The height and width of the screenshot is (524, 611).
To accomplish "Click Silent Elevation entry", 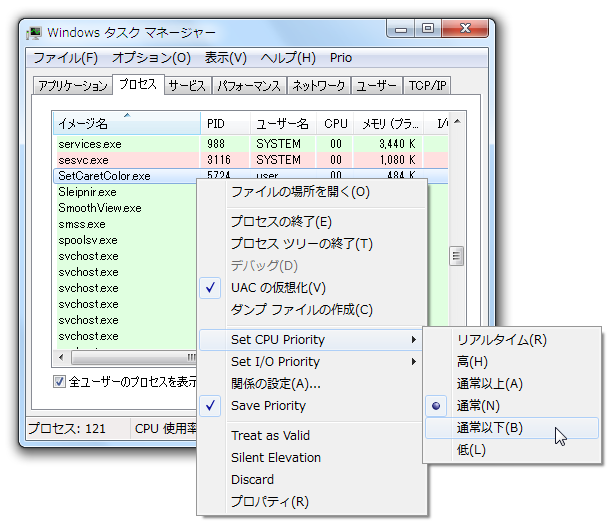I will click(x=312, y=457).
